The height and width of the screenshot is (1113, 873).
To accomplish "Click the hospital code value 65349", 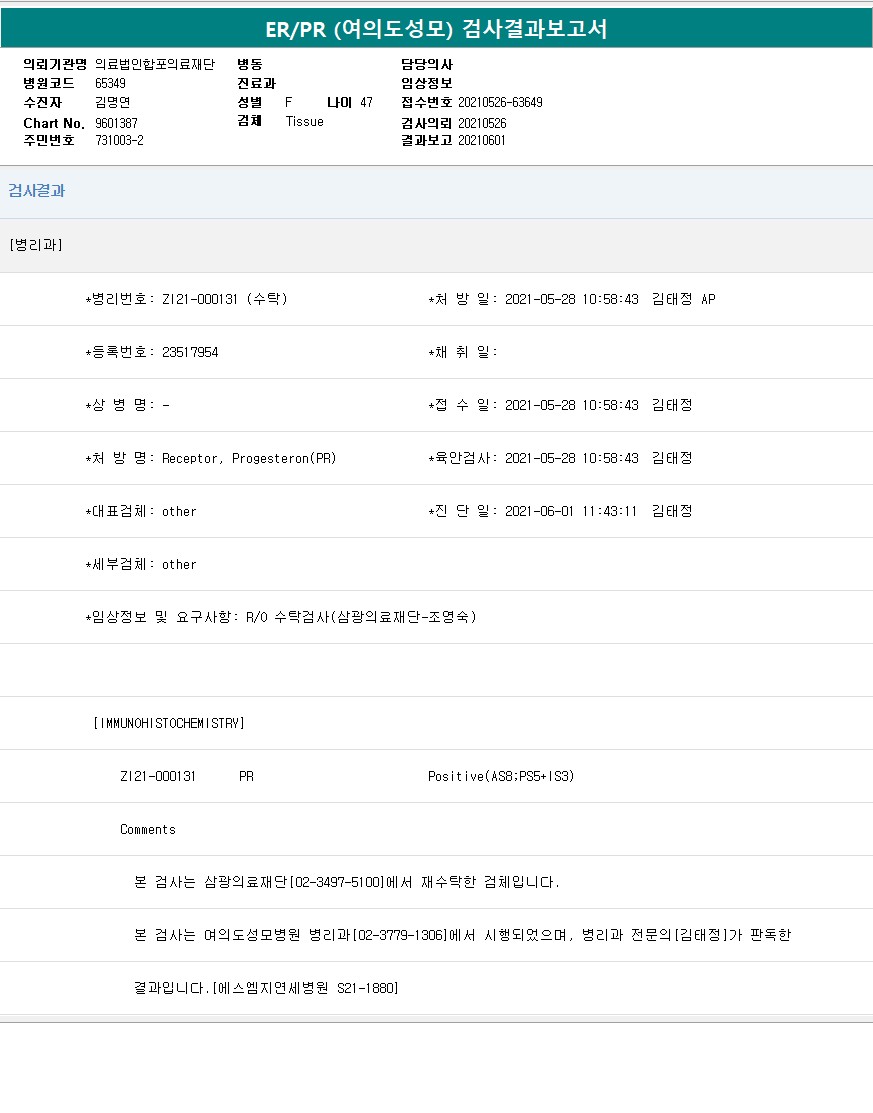I will [x=110, y=84].
